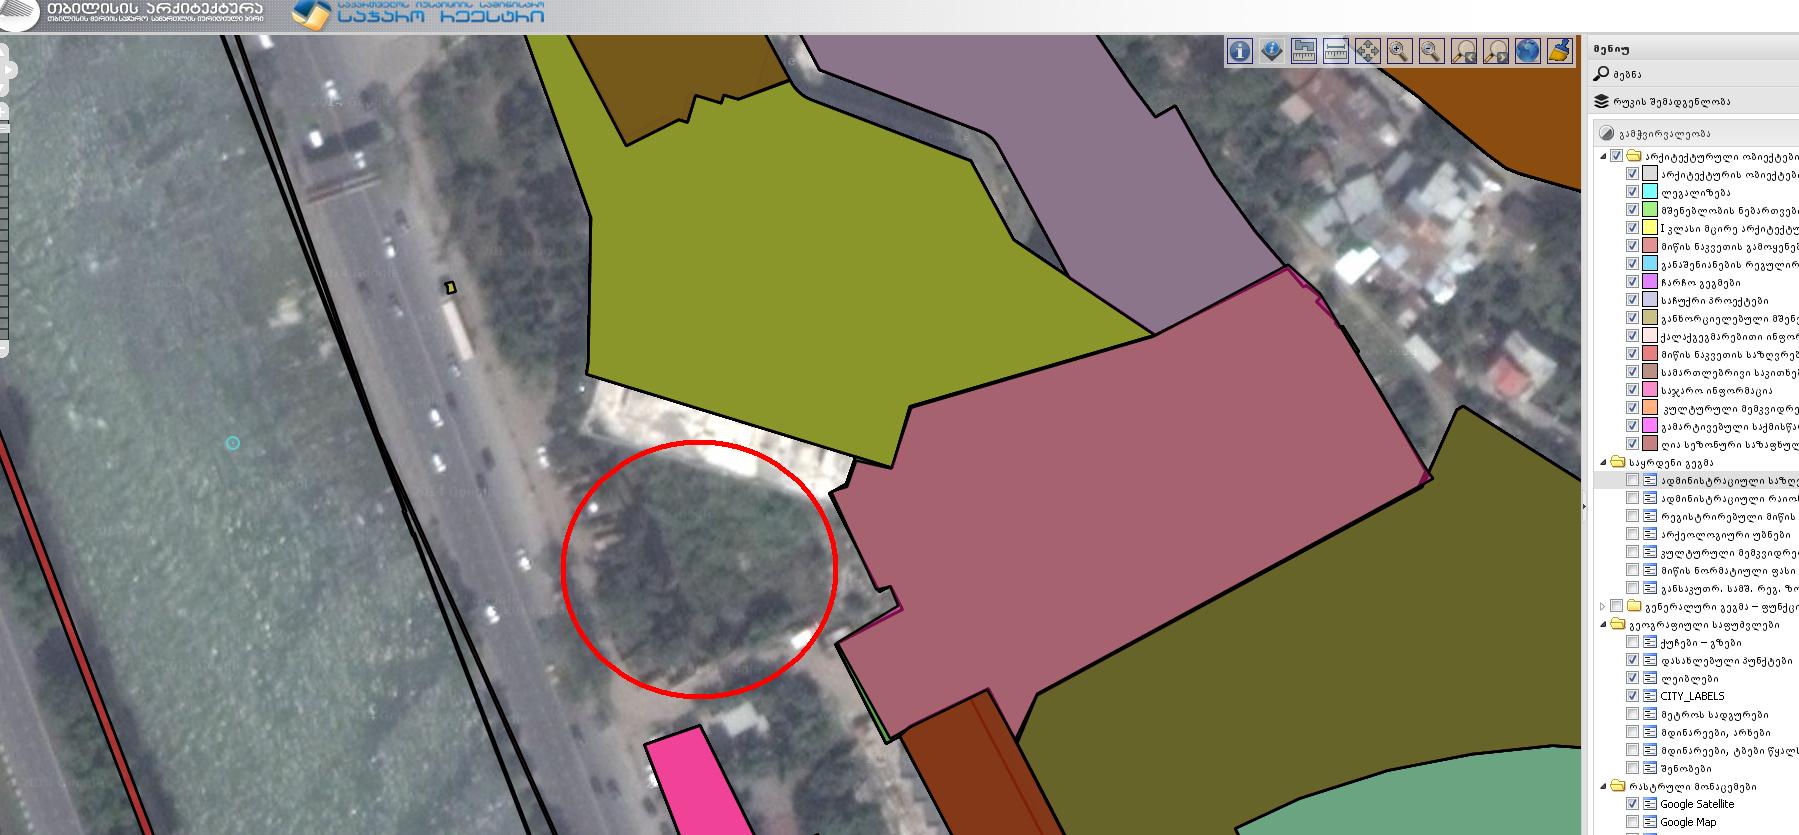Collapse the რასტრული მონაცემები tree group
Viewport: 1799px width, 835px height.
pos(1603,786)
